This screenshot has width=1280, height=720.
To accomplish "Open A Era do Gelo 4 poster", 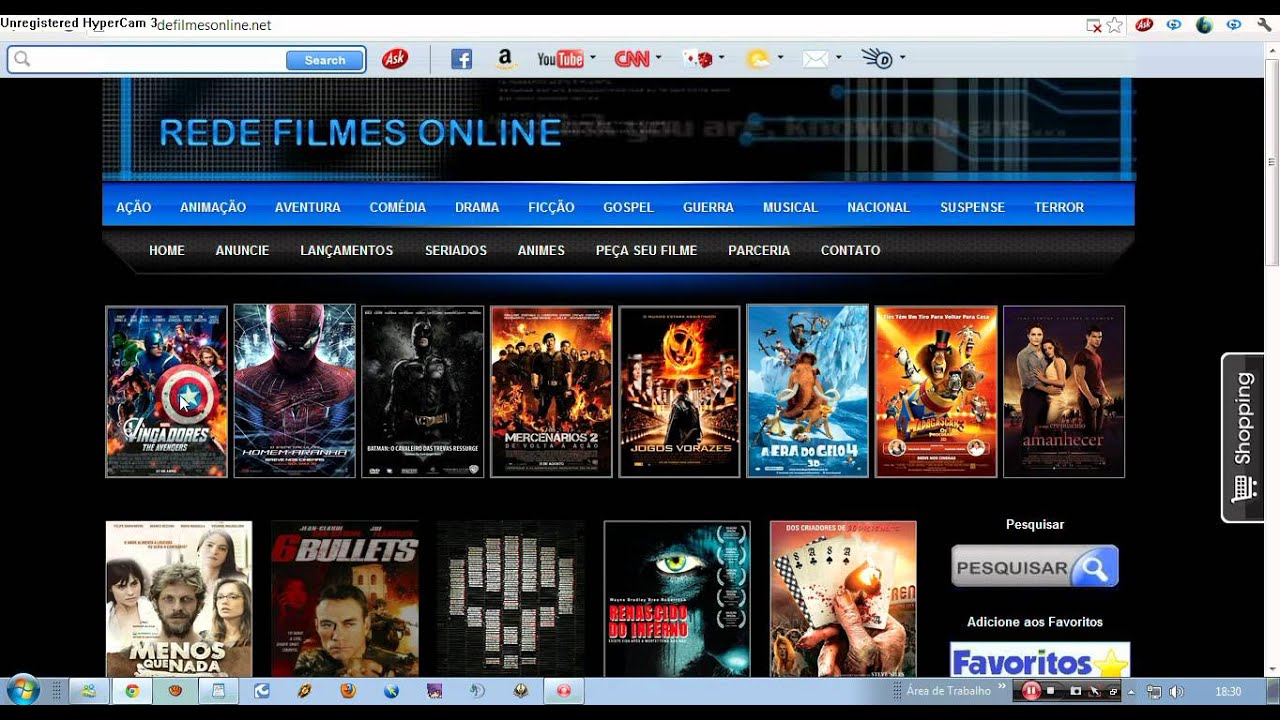I will (x=807, y=391).
